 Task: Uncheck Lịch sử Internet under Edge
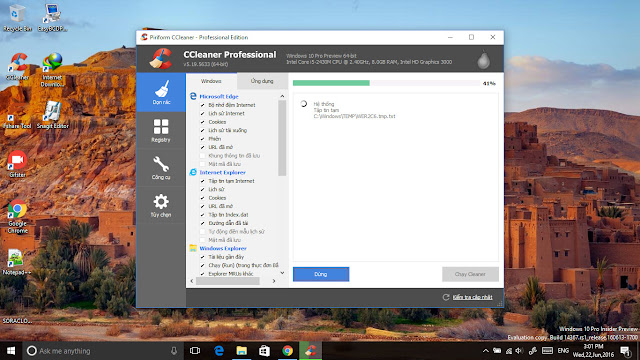coord(202,113)
